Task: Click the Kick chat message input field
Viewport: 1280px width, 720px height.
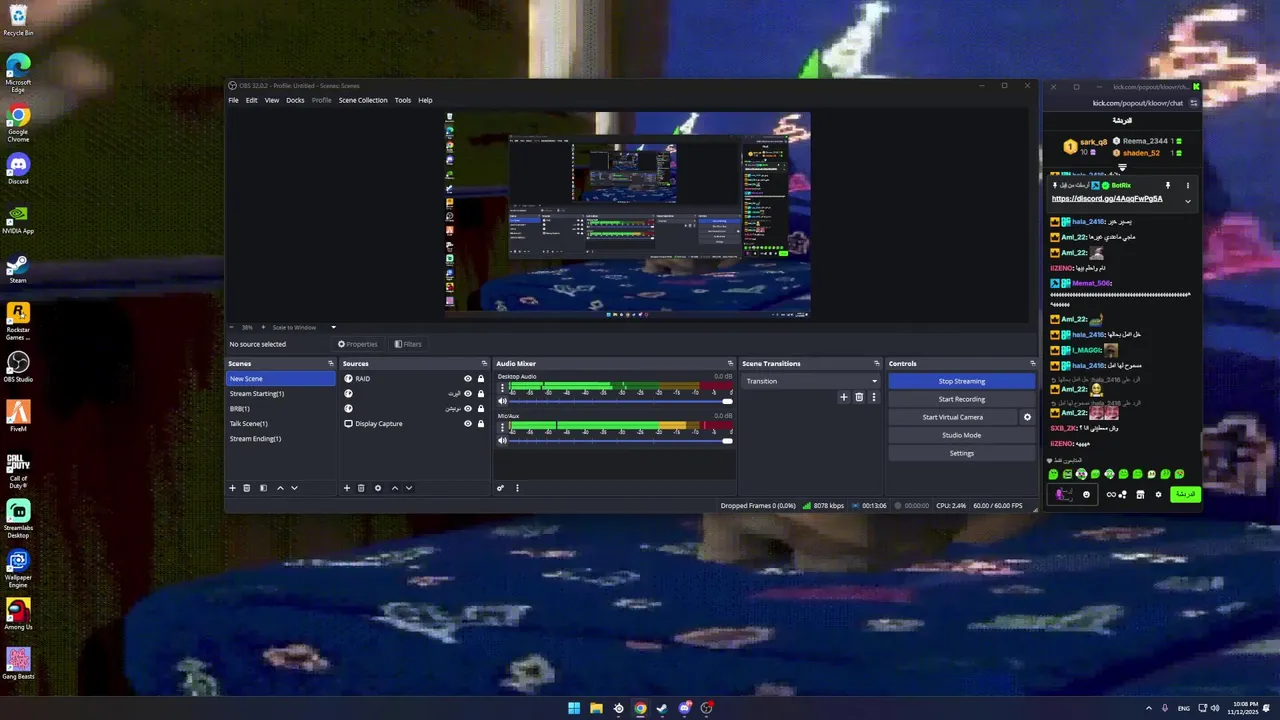Action: 1070,495
